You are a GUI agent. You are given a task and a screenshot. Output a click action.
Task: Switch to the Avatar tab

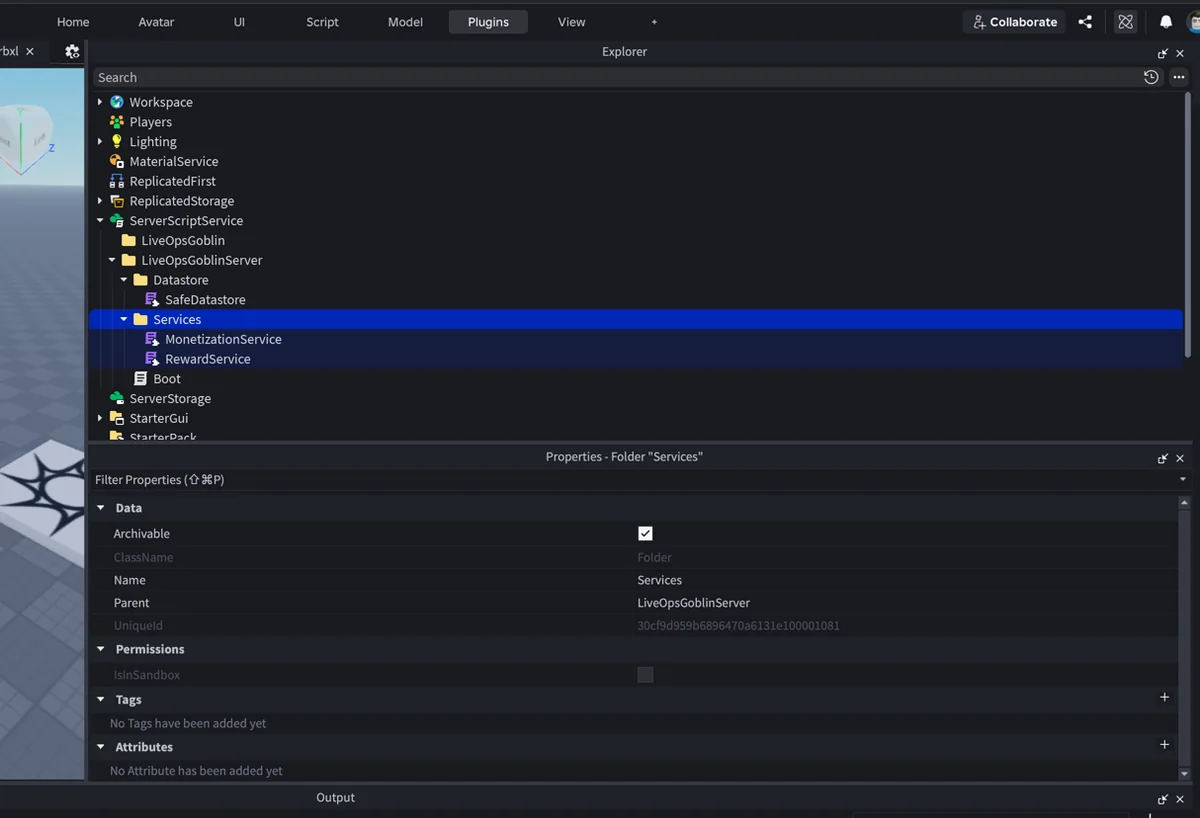(156, 22)
